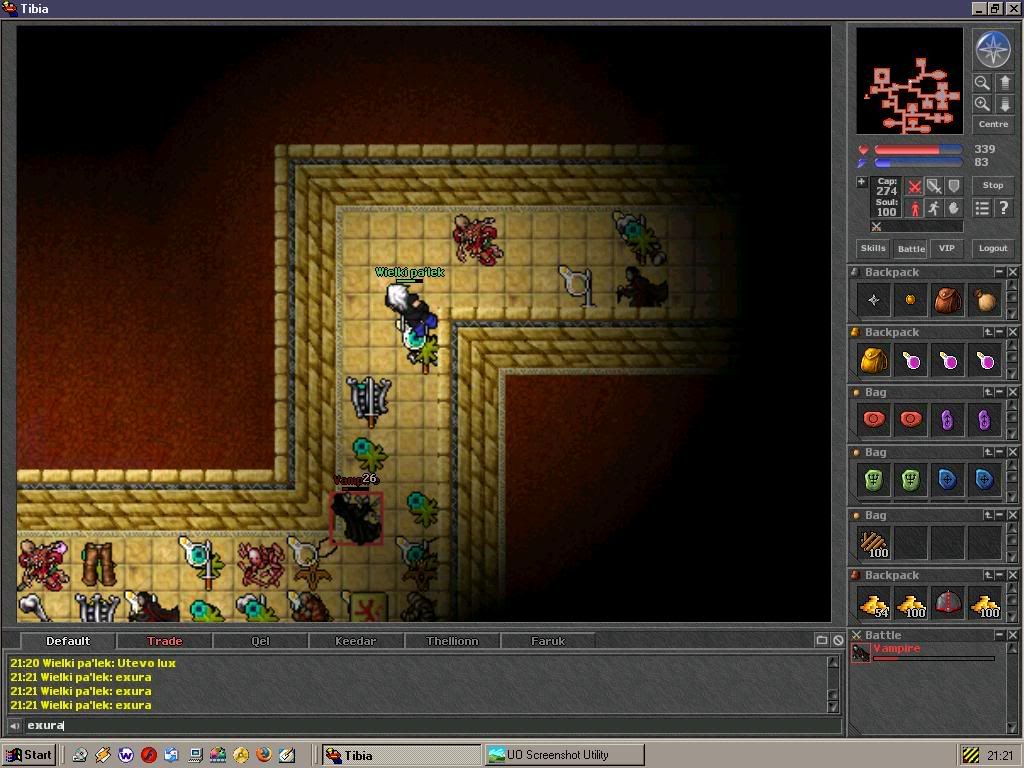
Task: Open the tan bag item in first Backpack
Action: 985,300
